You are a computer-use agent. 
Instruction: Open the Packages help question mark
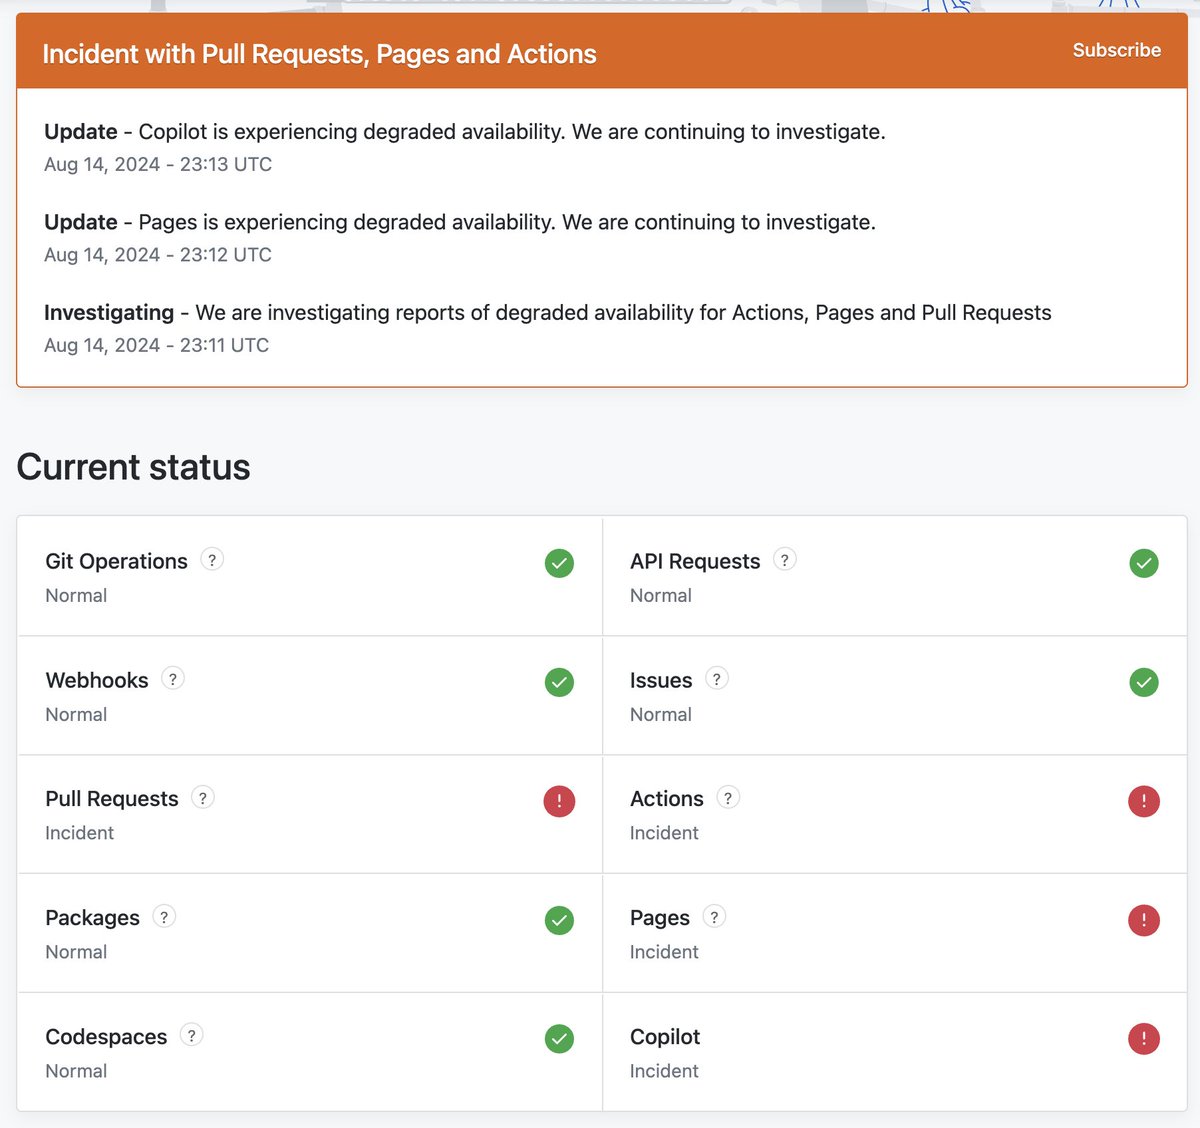(164, 917)
